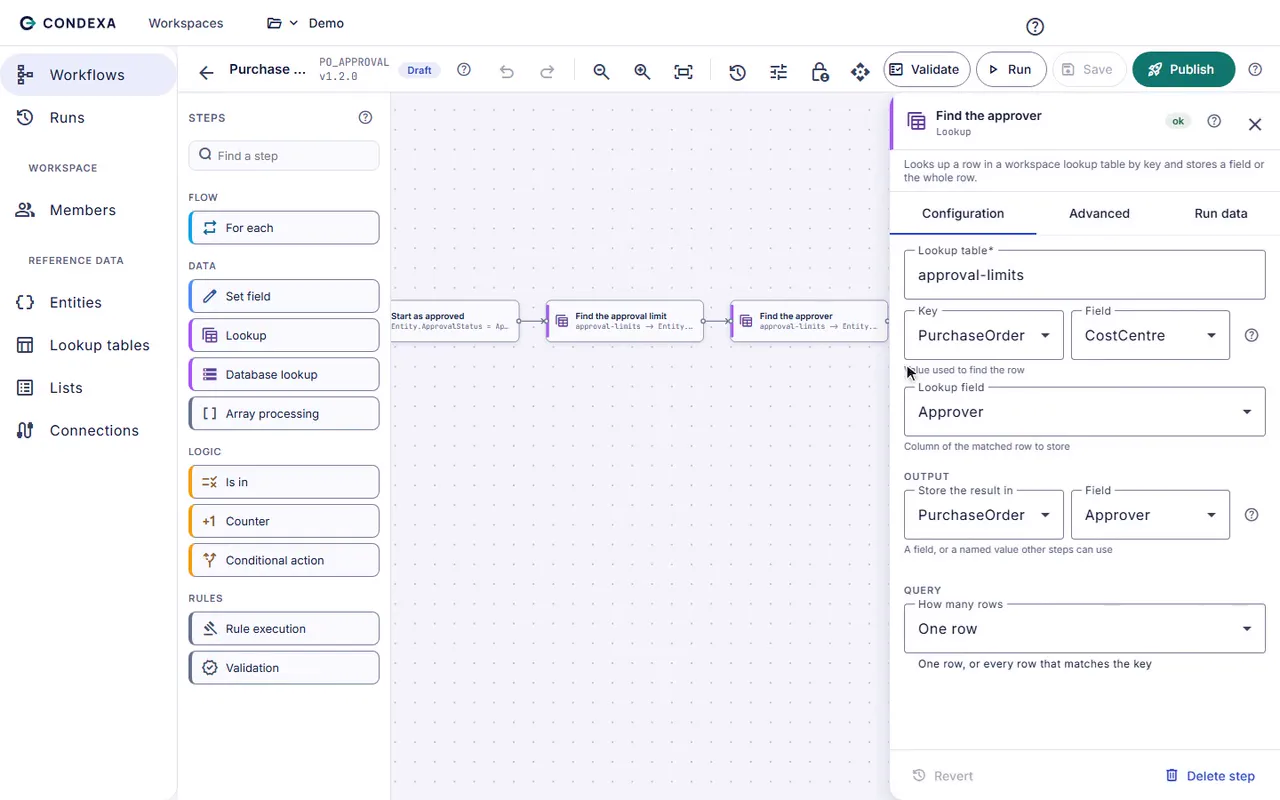Switch to the Advanced tab

tap(1099, 213)
